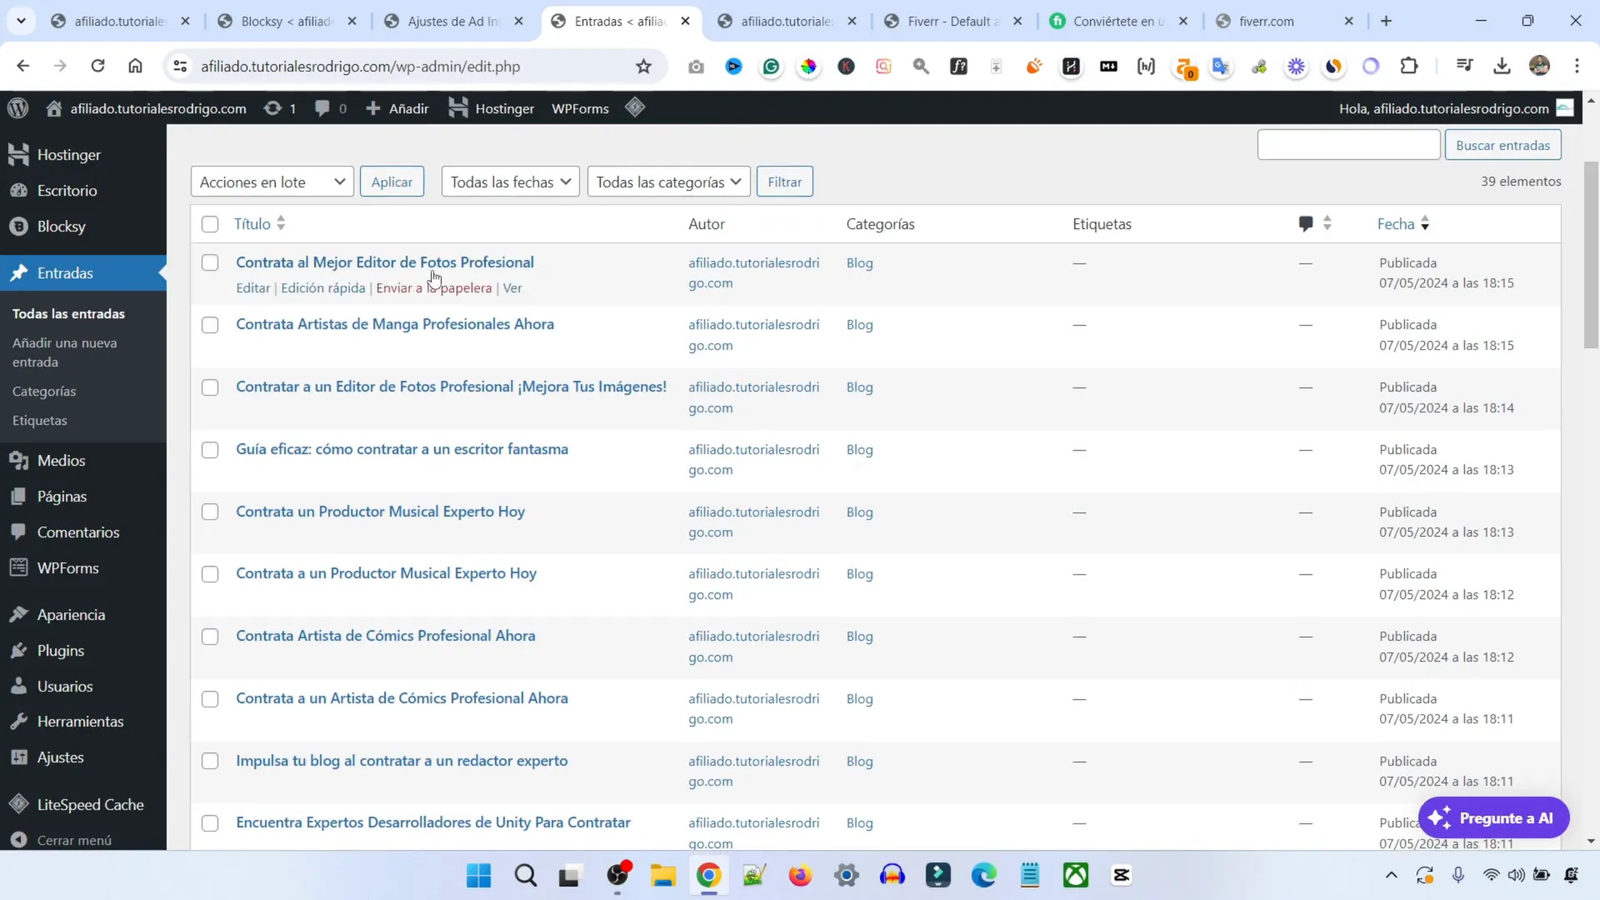The height and width of the screenshot is (900, 1600).
Task: Click the WordPress logo in admin bar
Action: pos(16,109)
